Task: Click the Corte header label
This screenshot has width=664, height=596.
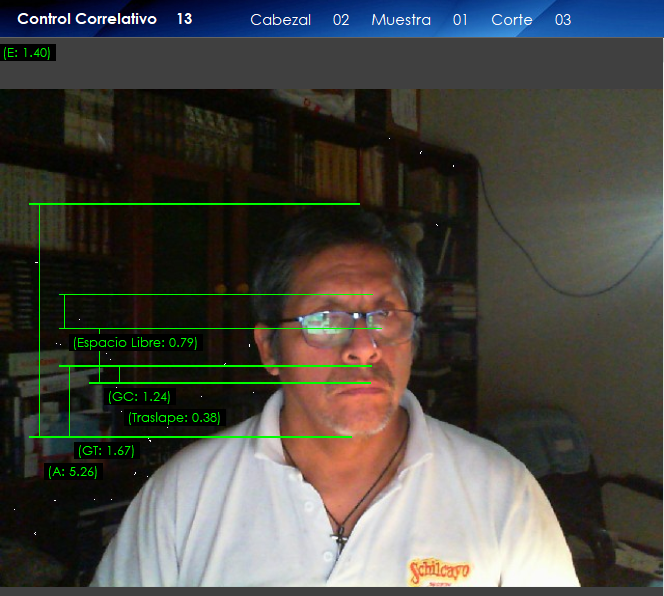Action: pyautogui.click(x=511, y=20)
